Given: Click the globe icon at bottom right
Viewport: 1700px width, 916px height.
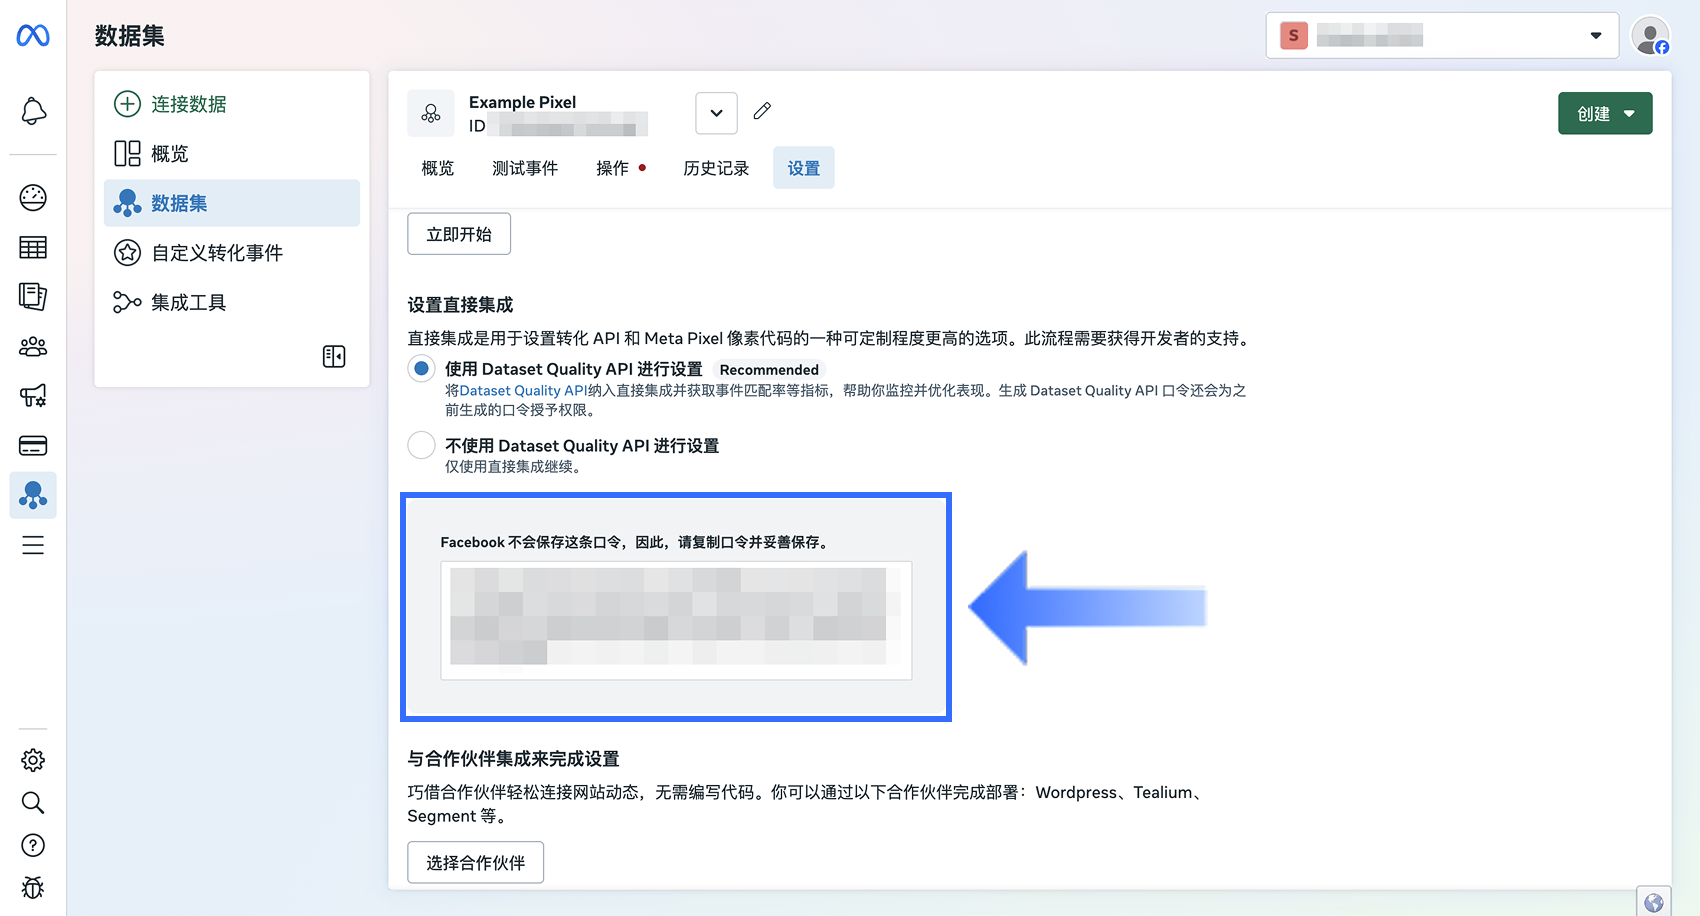Looking at the screenshot, I should click(x=1654, y=902).
